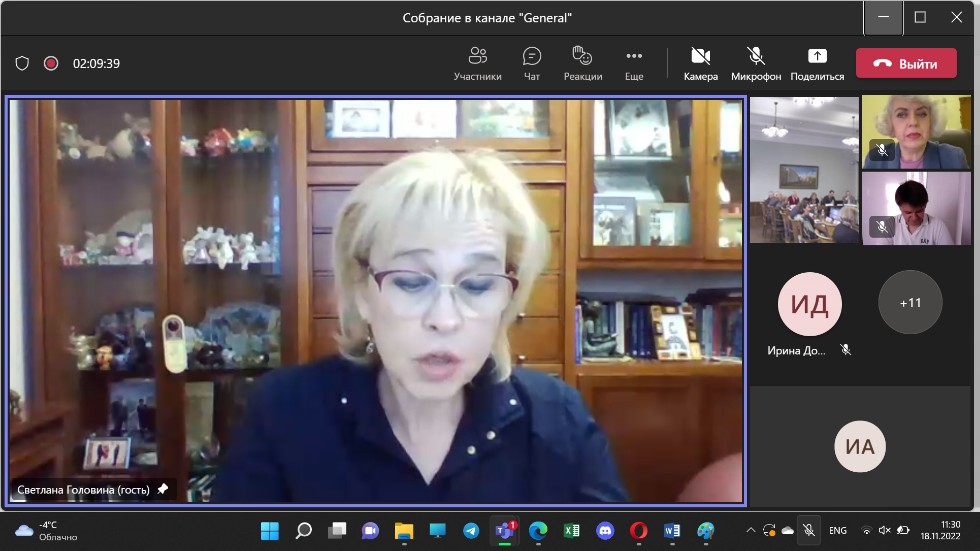The height and width of the screenshot is (551, 980).
Task: Open the Чат chat panel
Action: [x=532, y=63]
